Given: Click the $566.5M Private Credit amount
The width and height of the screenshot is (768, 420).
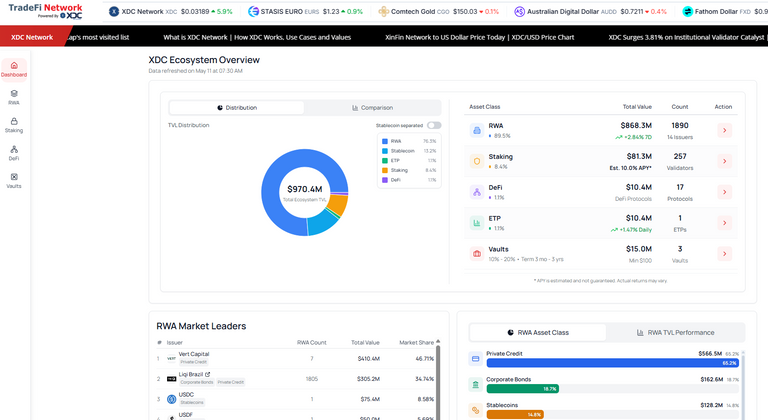Looking at the screenshot, I should point(710,353).
